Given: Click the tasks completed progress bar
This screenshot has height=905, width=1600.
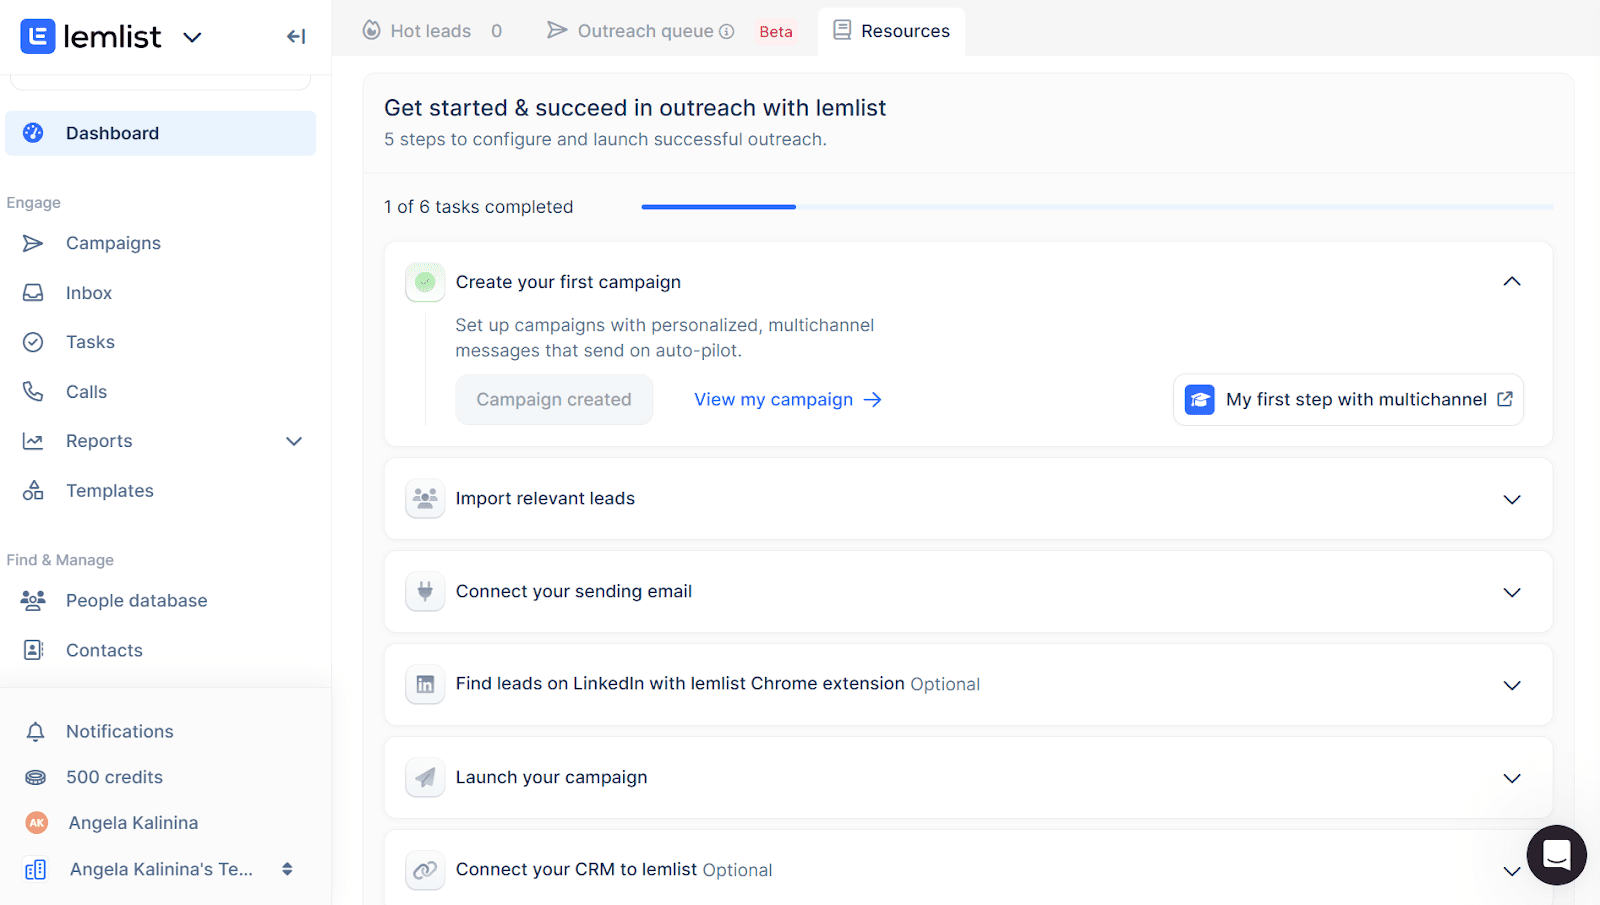Looking at the screenshot, I should pos(1096,207).
